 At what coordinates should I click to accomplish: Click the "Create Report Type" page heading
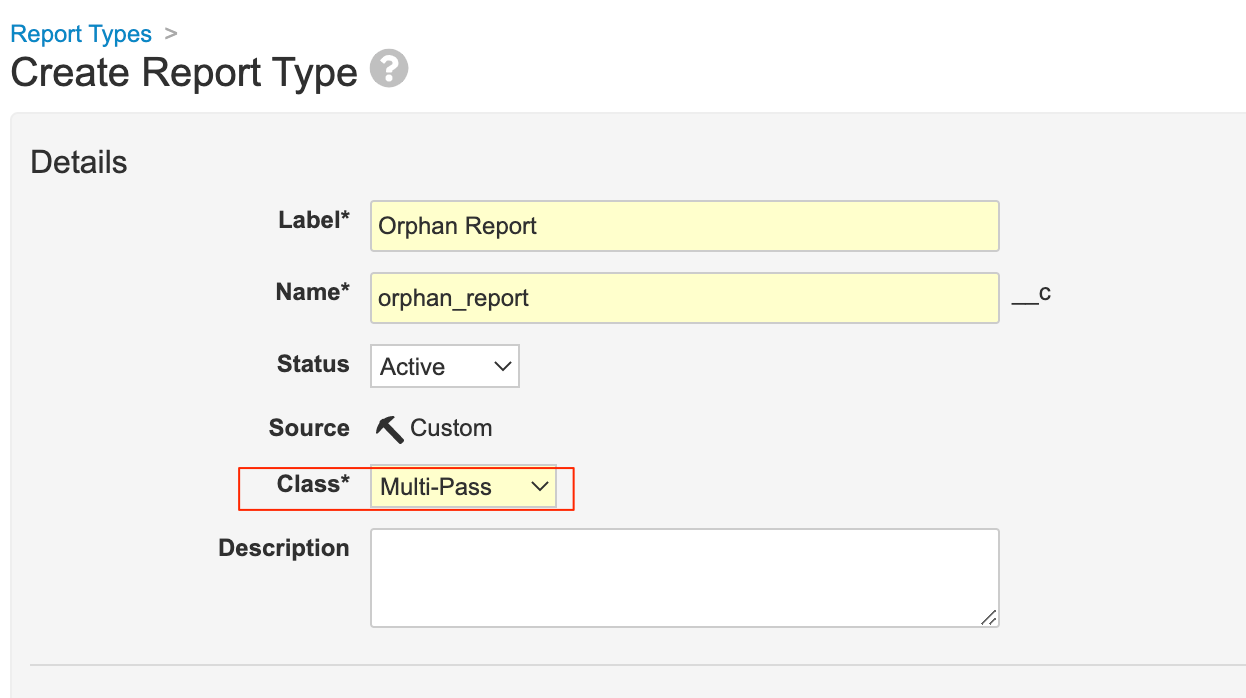[x=184, y=73]
